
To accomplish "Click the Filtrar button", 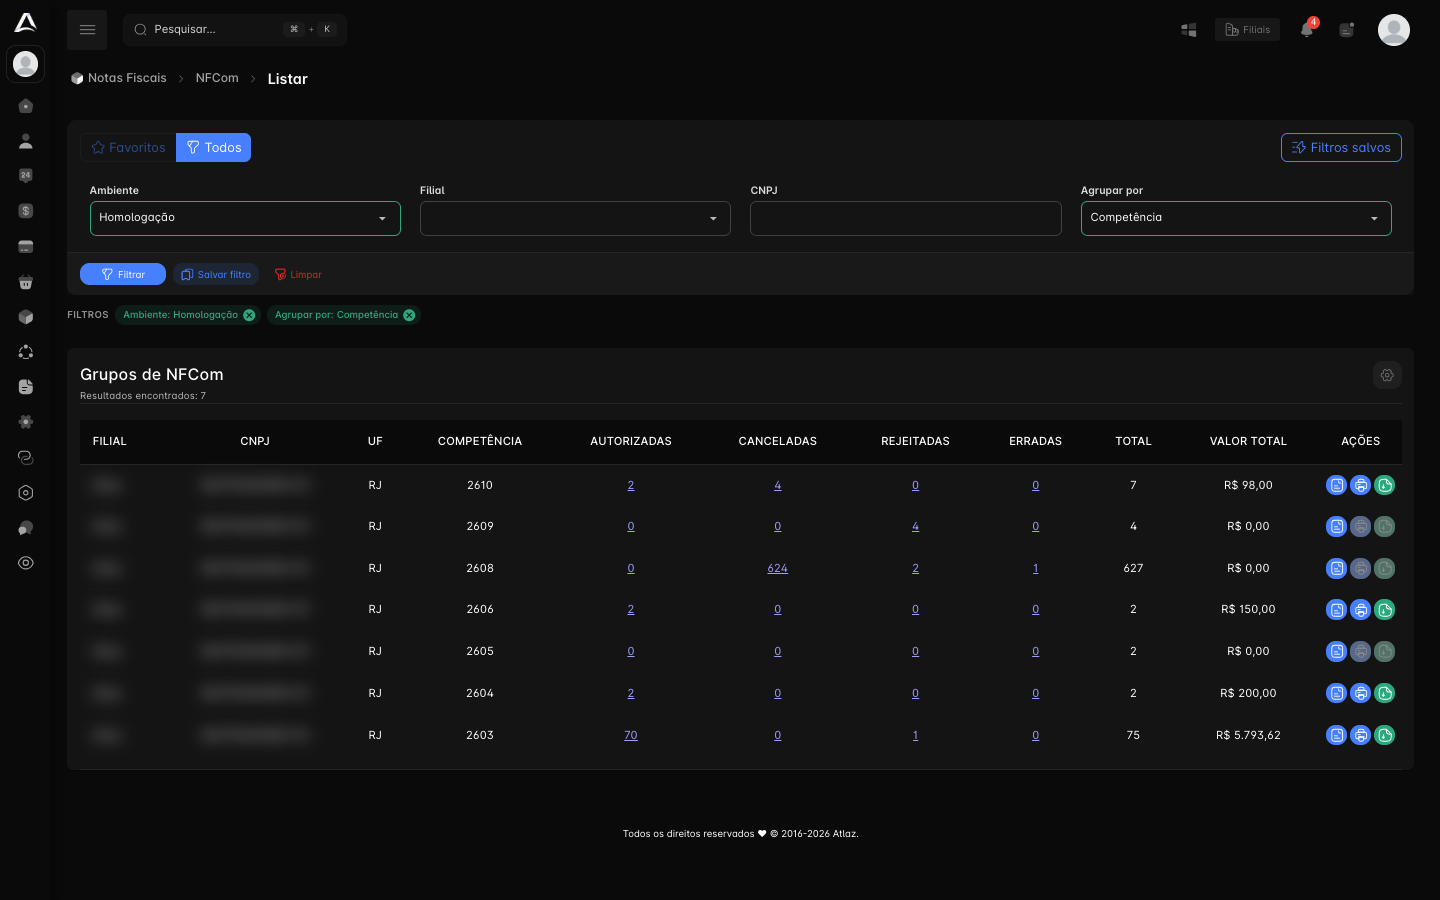I will coord(123,274).
